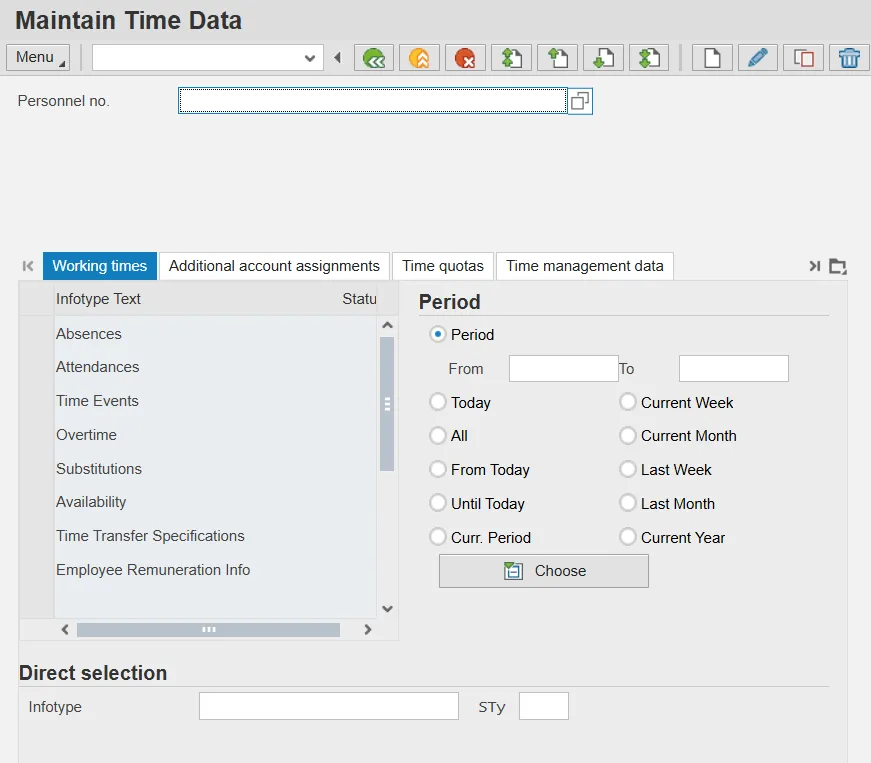Click the red Cancel icon in toolbar
The width and height of the screenshot is (871, 763).
tap(465, 58)
